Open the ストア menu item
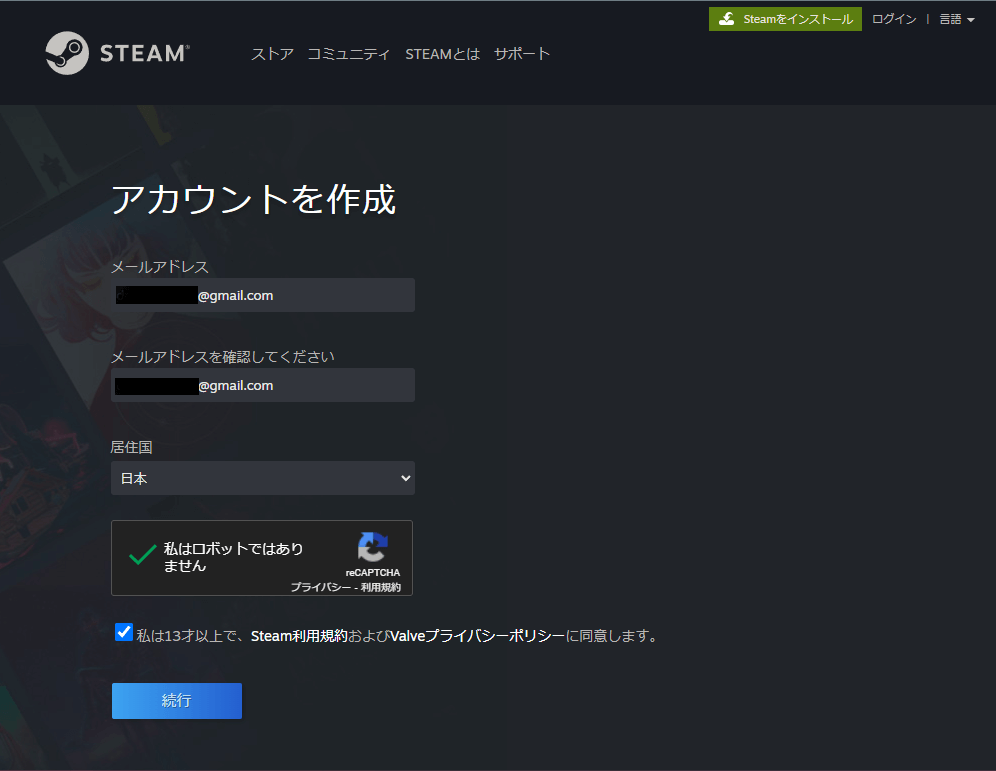Image resolution: width=996 pixels, height=771 pixels. 272,54
